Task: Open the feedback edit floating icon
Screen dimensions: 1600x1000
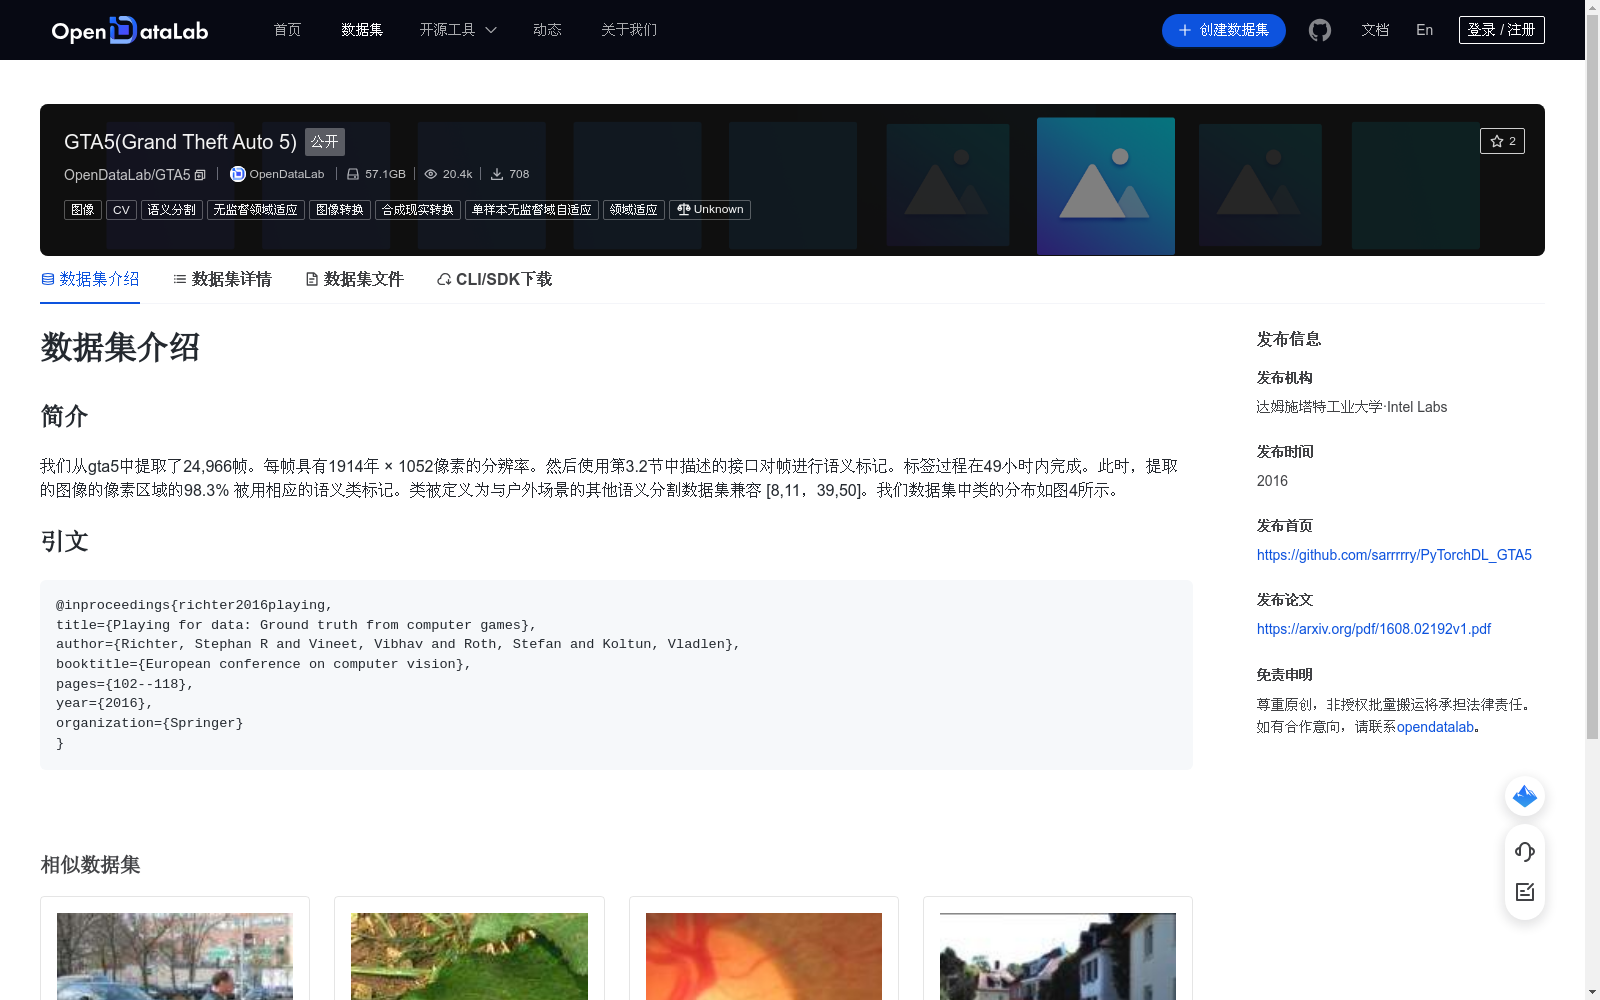Action: tap(1524, 892)
